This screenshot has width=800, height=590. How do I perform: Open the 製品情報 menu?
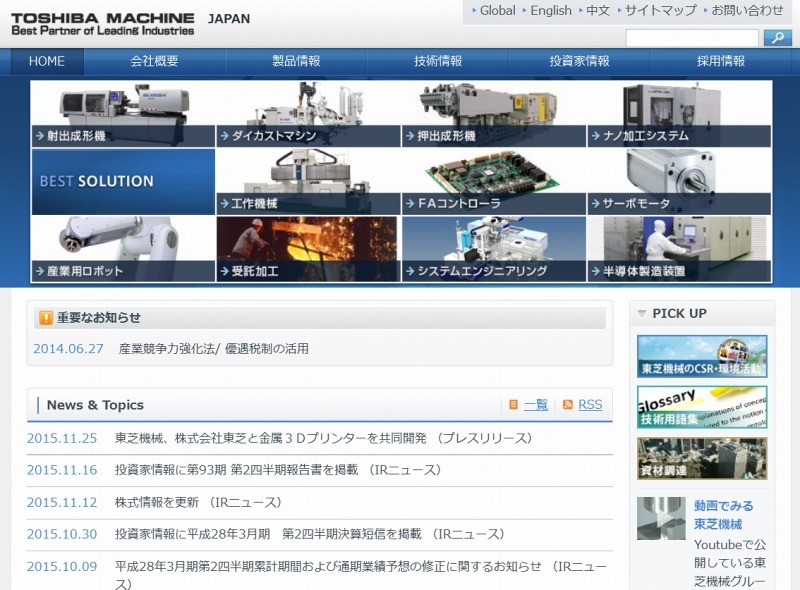coord(296,61)
